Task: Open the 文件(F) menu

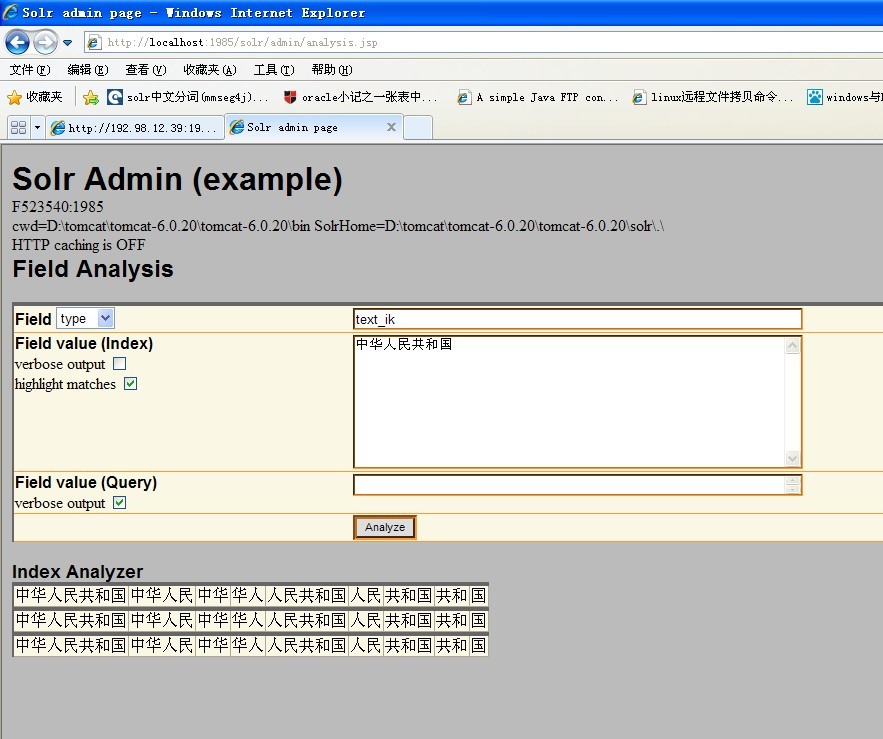Action: pyautogui.click(x=30, y=70)
